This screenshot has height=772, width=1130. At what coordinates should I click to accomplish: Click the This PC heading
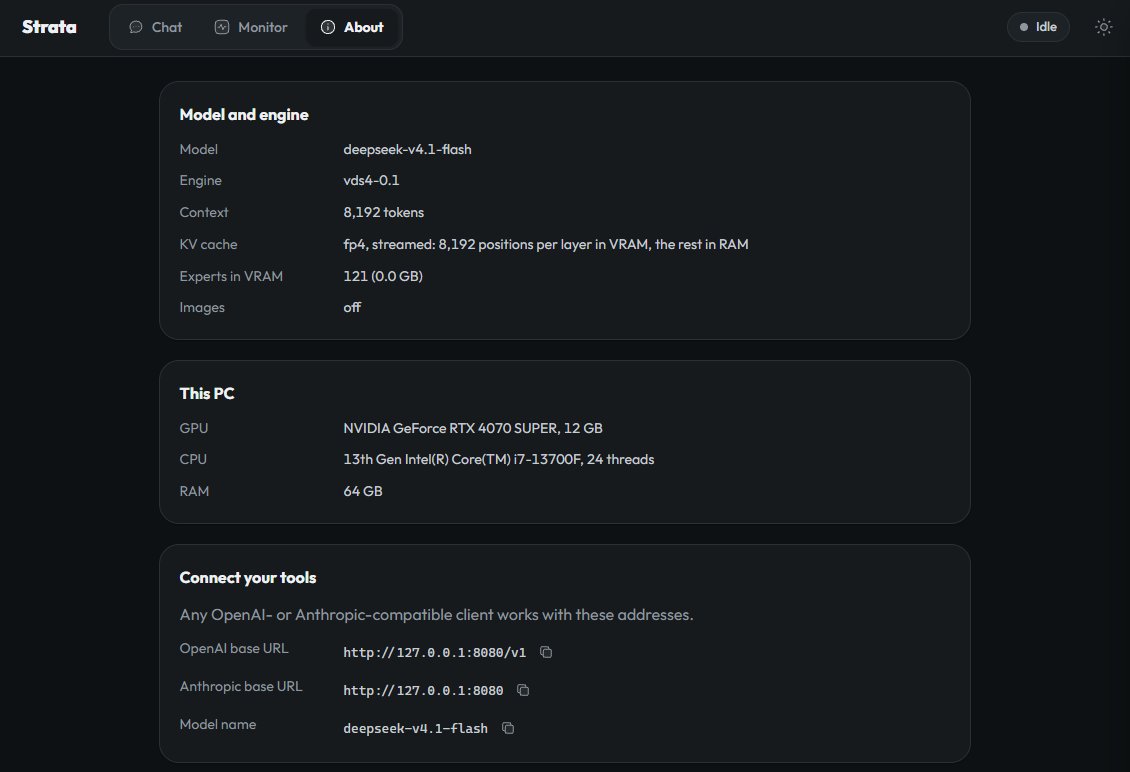[x=207, y=394]
